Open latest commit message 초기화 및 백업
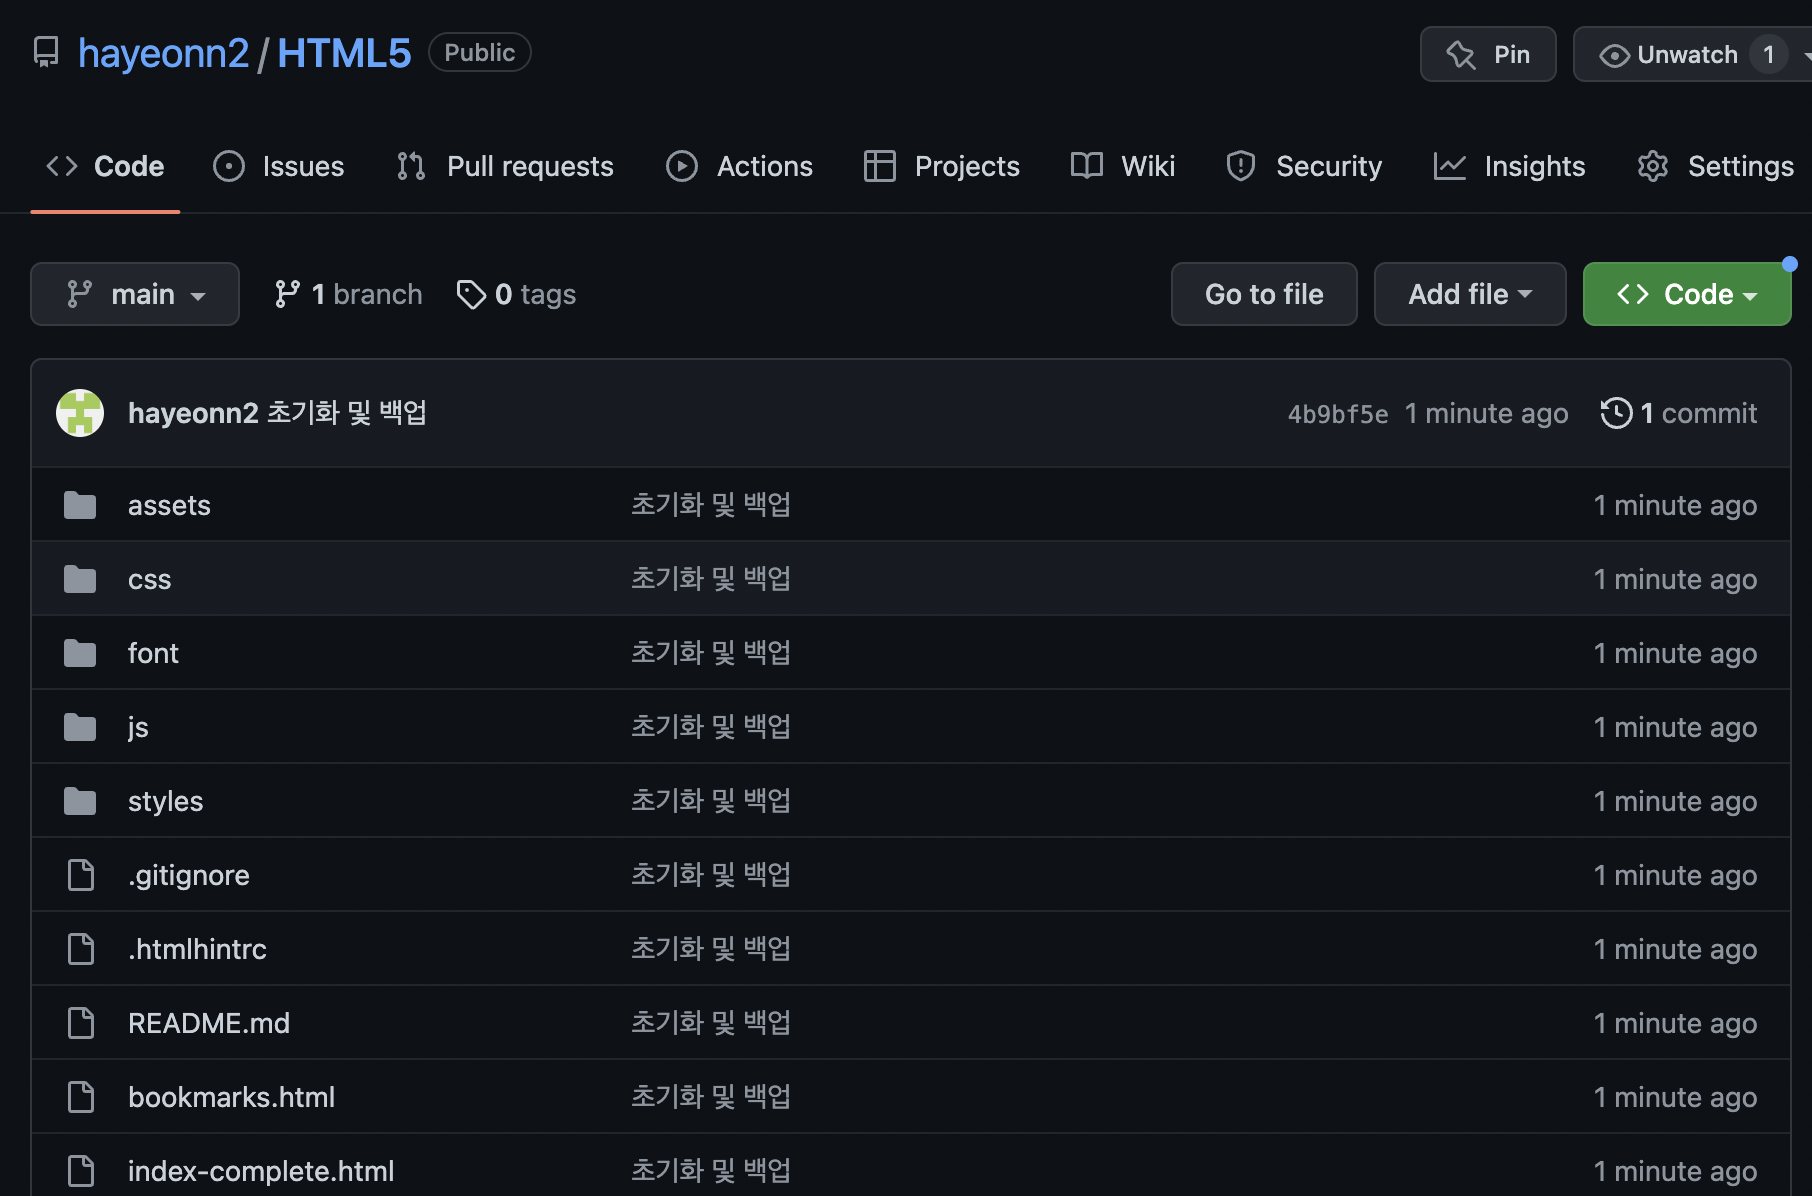The width and height of the screenshot is (1812, 1196). coord(347,413)
